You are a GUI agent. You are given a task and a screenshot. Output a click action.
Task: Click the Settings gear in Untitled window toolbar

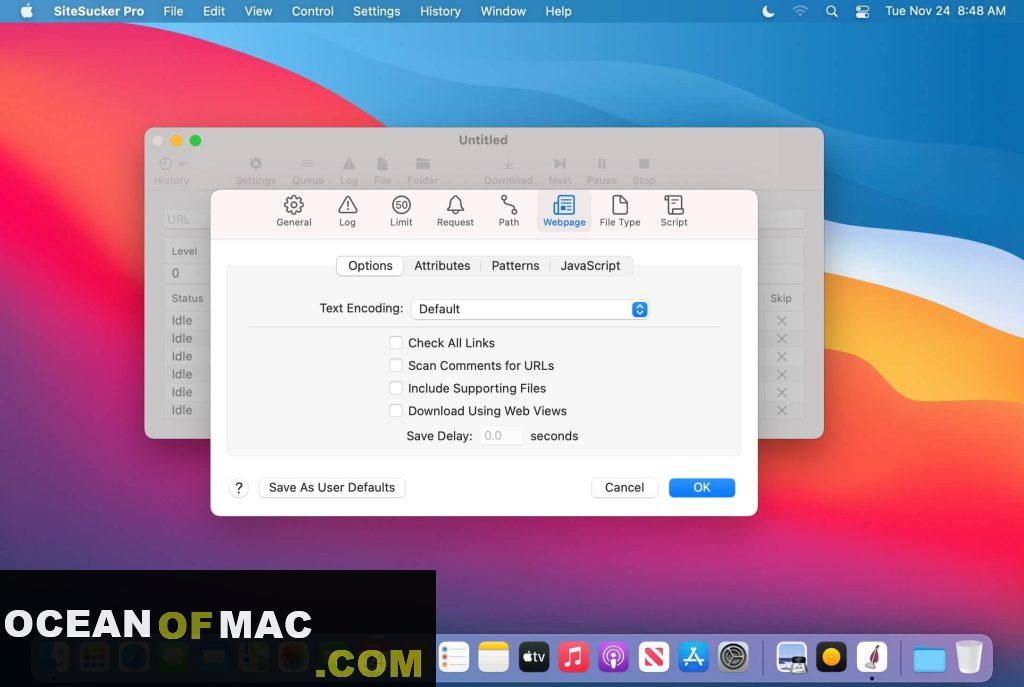pyautogui.click(x=256, y=164)
